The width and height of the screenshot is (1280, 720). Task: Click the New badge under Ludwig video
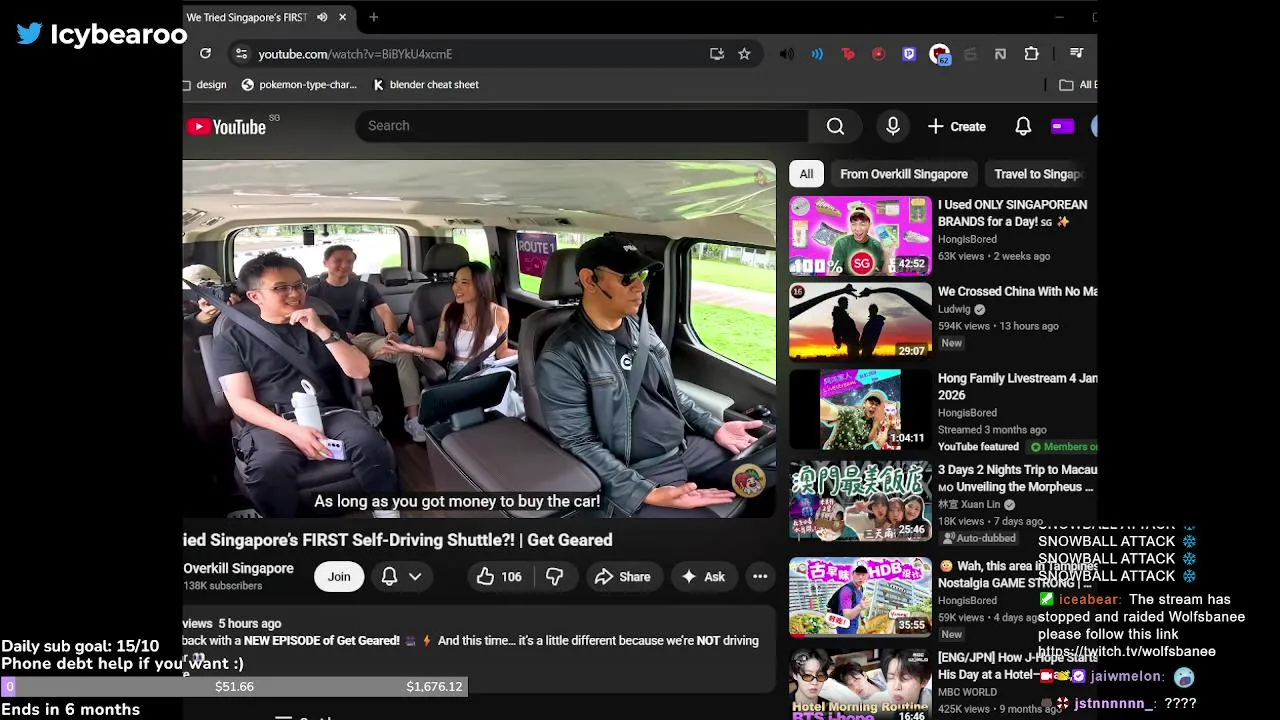[x=952, y=343]
